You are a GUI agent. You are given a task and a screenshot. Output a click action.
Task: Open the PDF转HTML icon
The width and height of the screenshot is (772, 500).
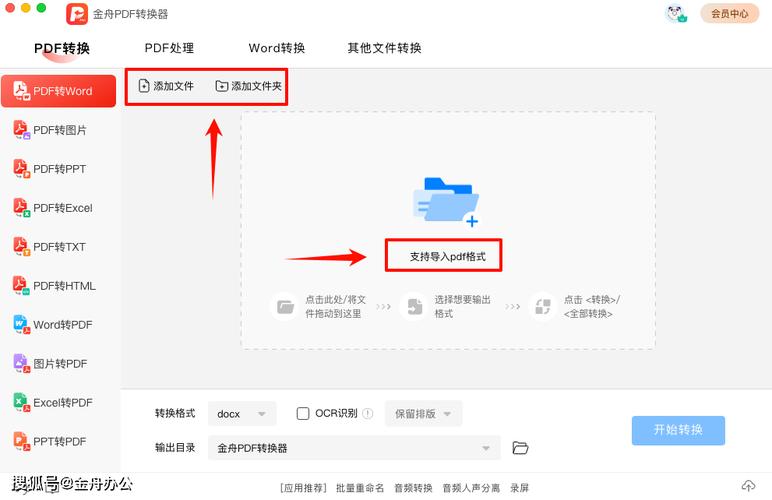(x=21, y=285)
